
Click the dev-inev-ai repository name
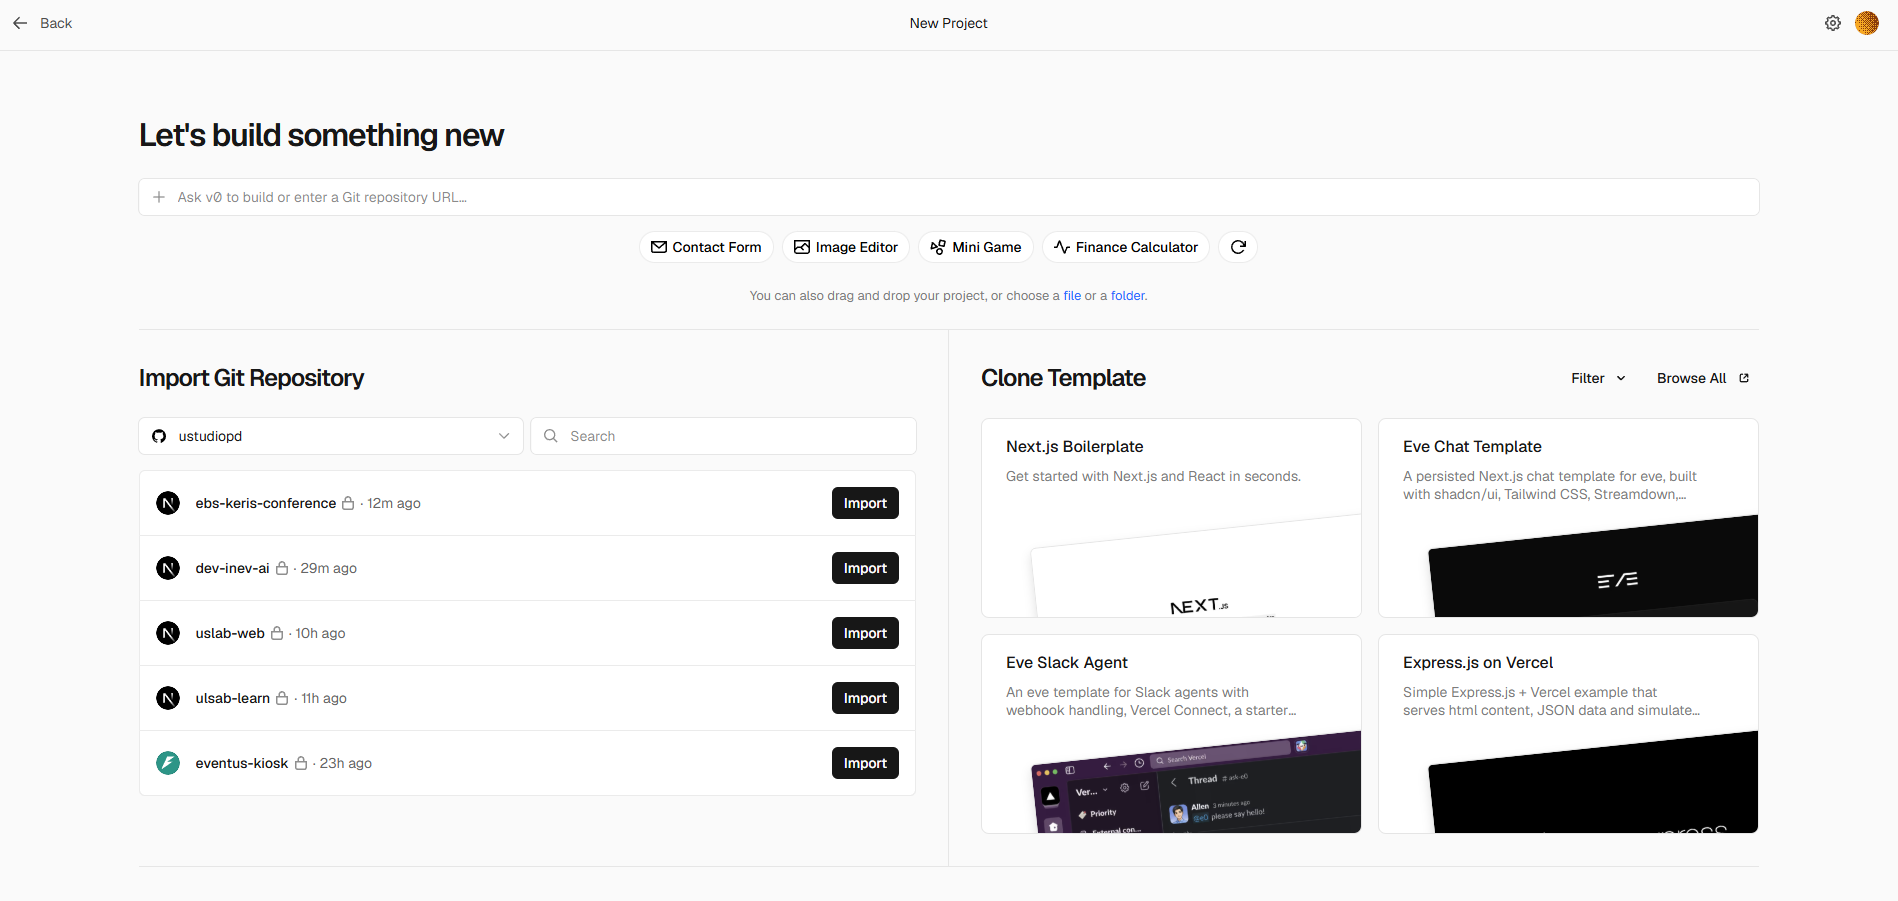point(233,568)
